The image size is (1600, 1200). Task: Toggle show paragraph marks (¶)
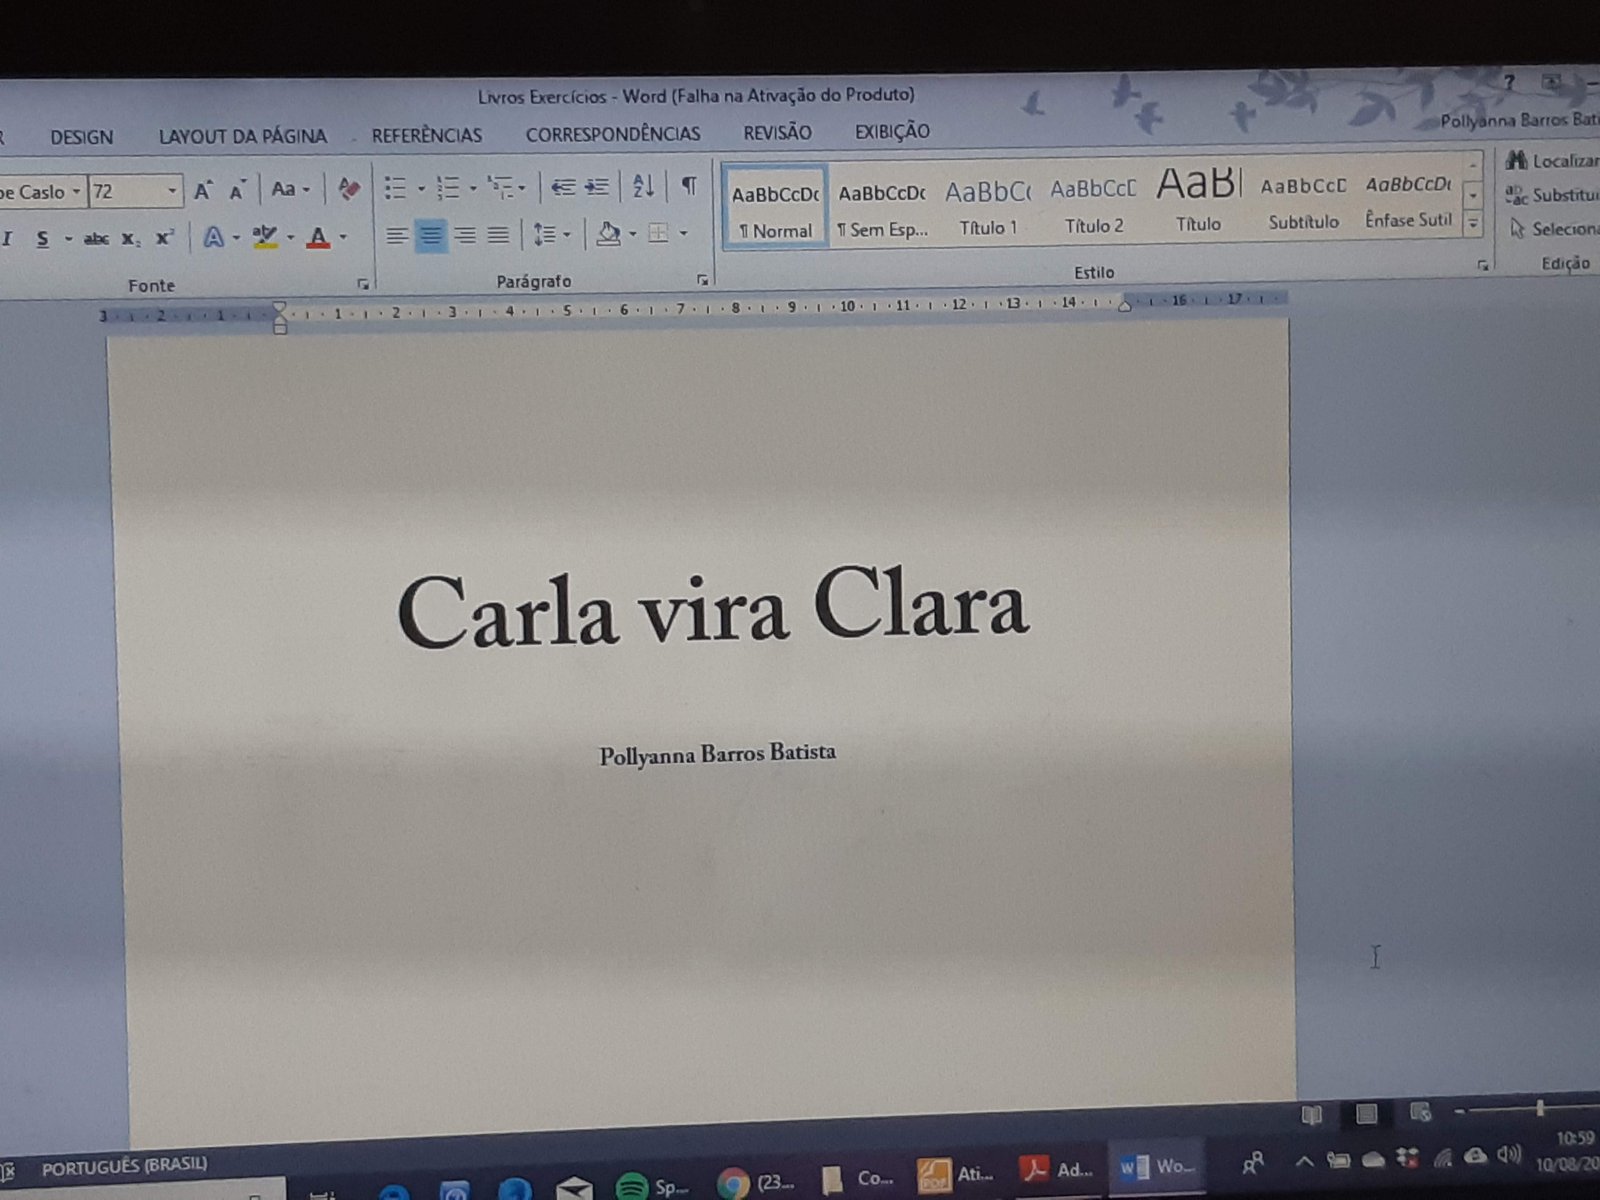coord(689,185)
